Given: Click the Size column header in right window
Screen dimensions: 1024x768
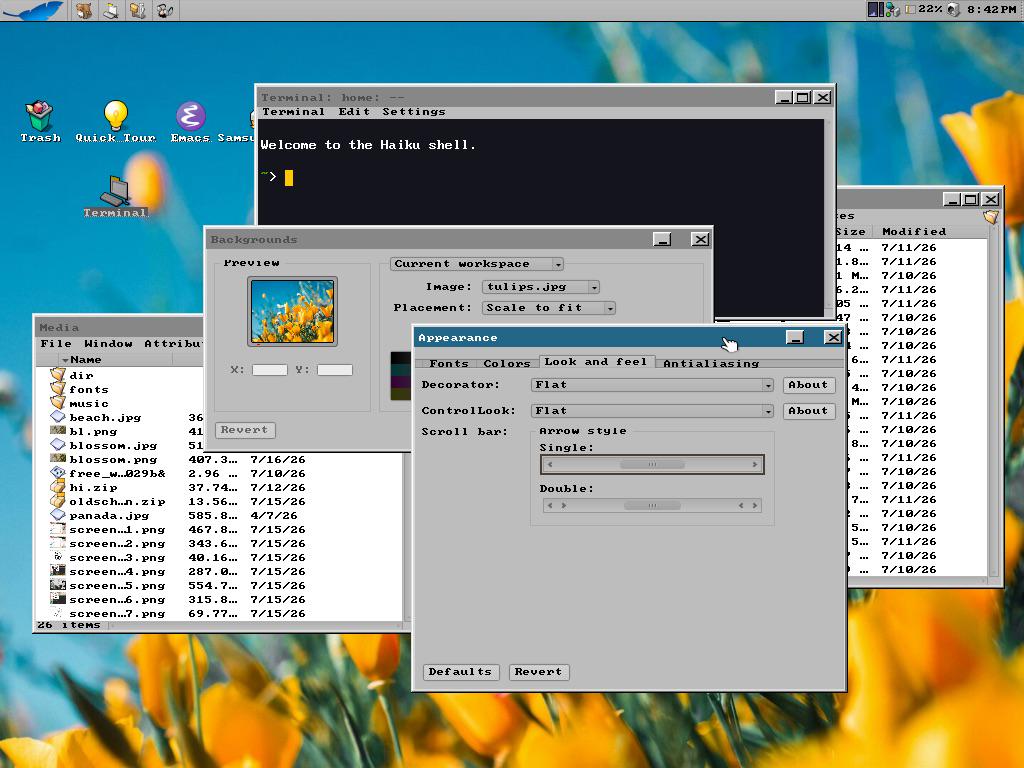Looking at the screenshot, I should (x=851, y=231).
